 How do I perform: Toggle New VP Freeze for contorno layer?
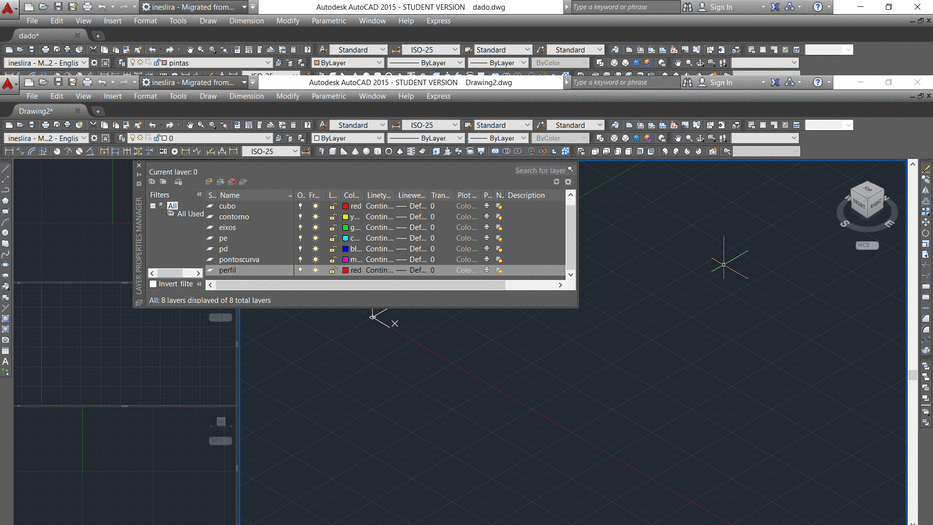coord(499,217)
